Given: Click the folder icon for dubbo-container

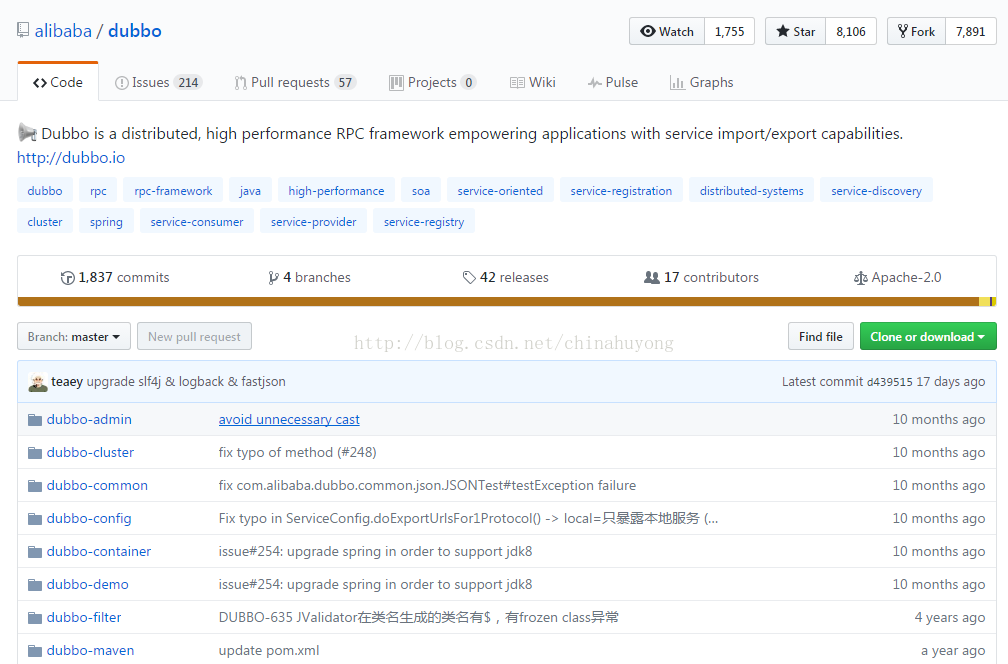Looking at the screenshot, I should click(x=35, y=552).
